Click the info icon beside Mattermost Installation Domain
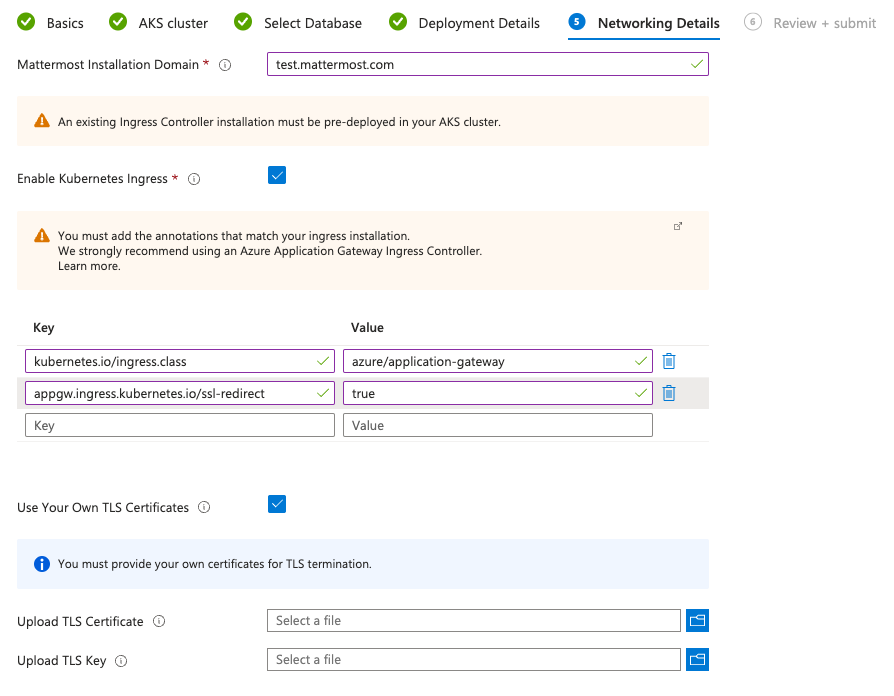894x696 pixels. click(224, 65)
